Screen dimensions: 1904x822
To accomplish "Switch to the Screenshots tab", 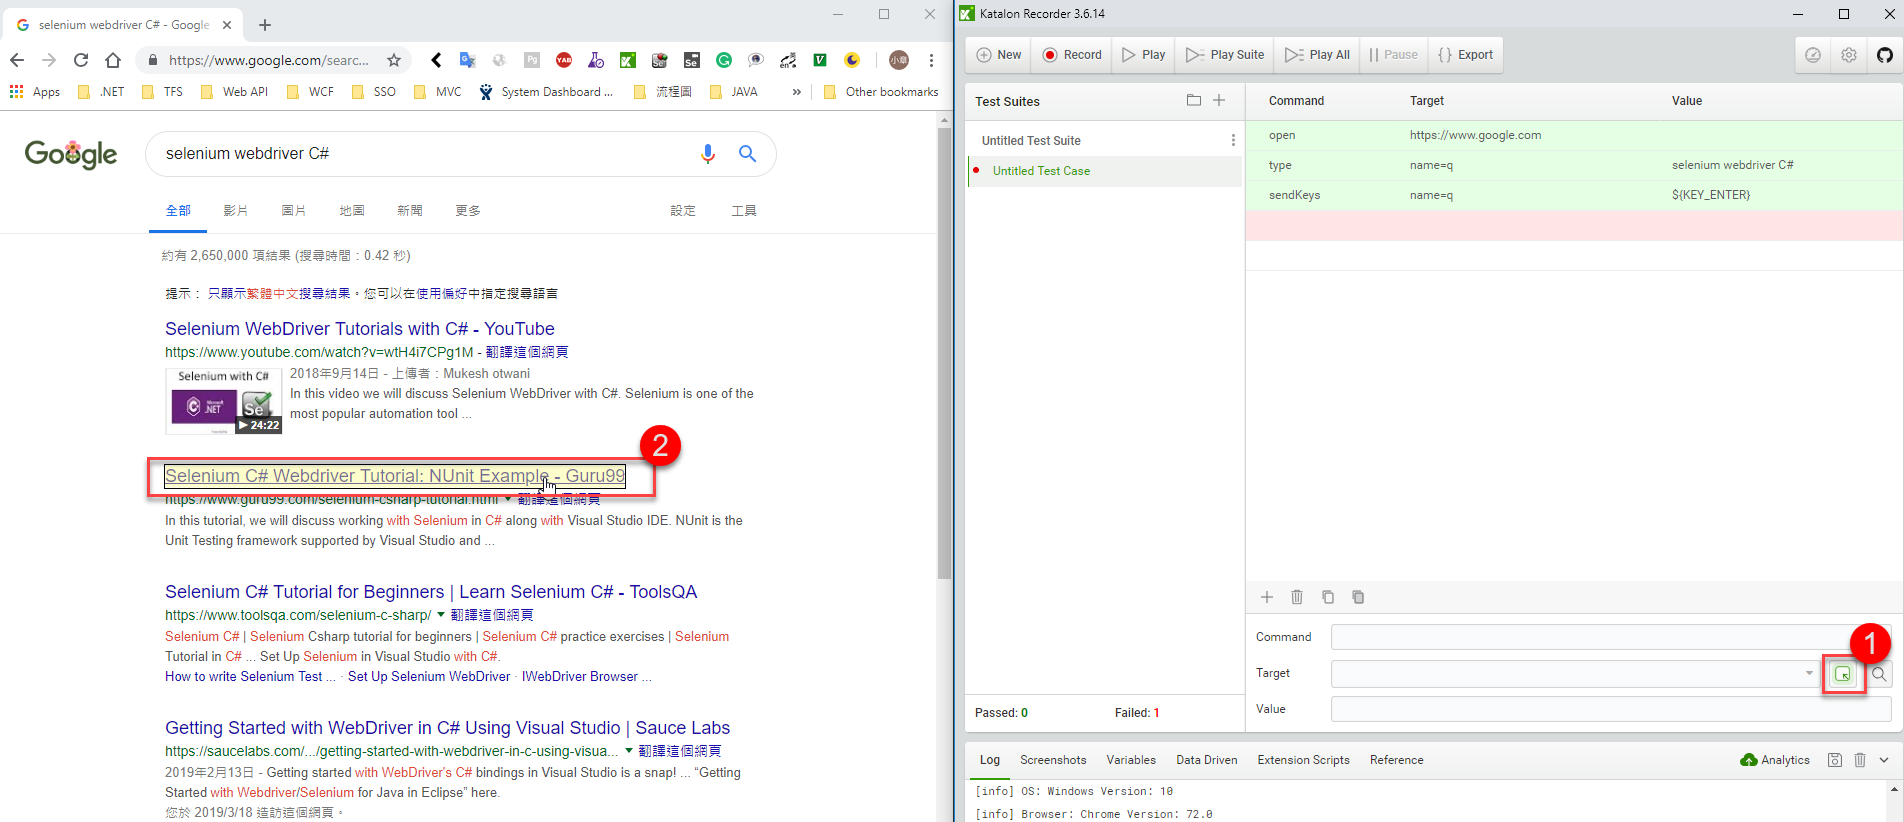I will click(x=1053, y=760).
